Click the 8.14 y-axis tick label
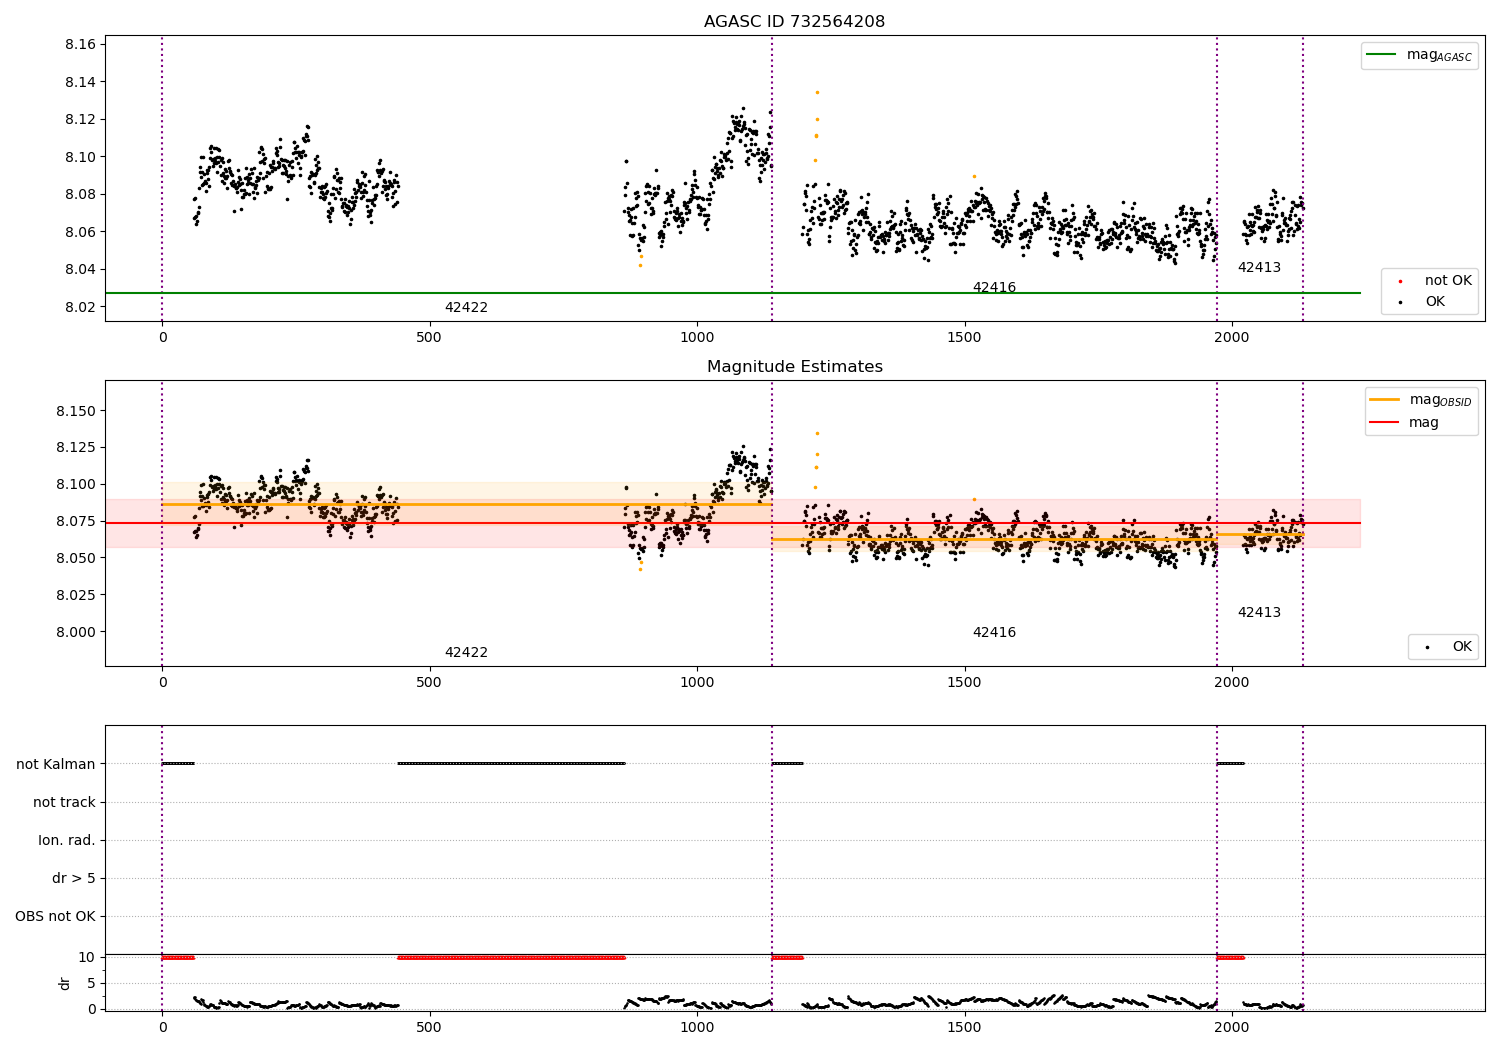The image size is (1500, 1050). (x=80, y=82)
